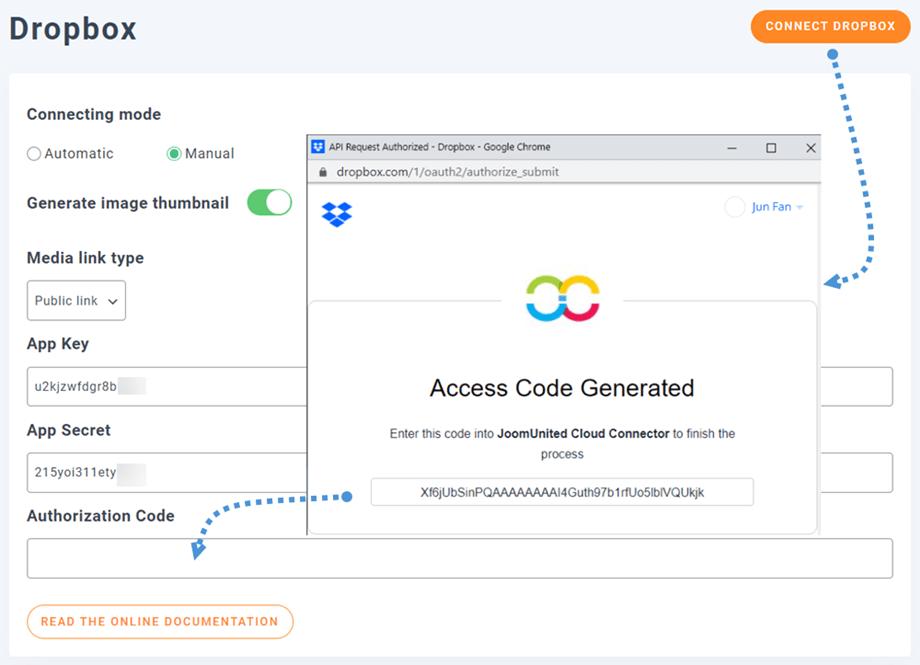Open Read the Online Documentation link
Viewport: 920px width, 665px height.
160,622
